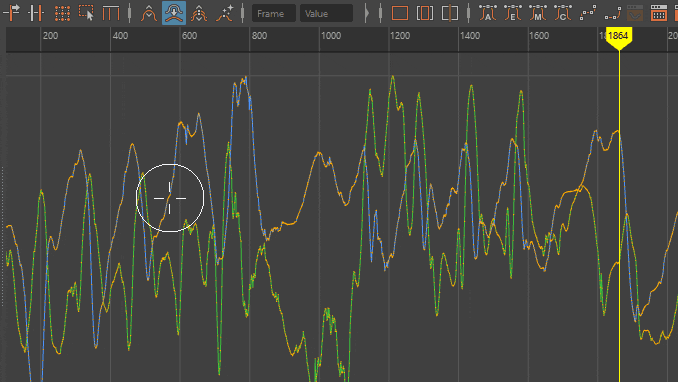Apply the M tangent type
The image size is (678, 382).
tap(538, 13)
